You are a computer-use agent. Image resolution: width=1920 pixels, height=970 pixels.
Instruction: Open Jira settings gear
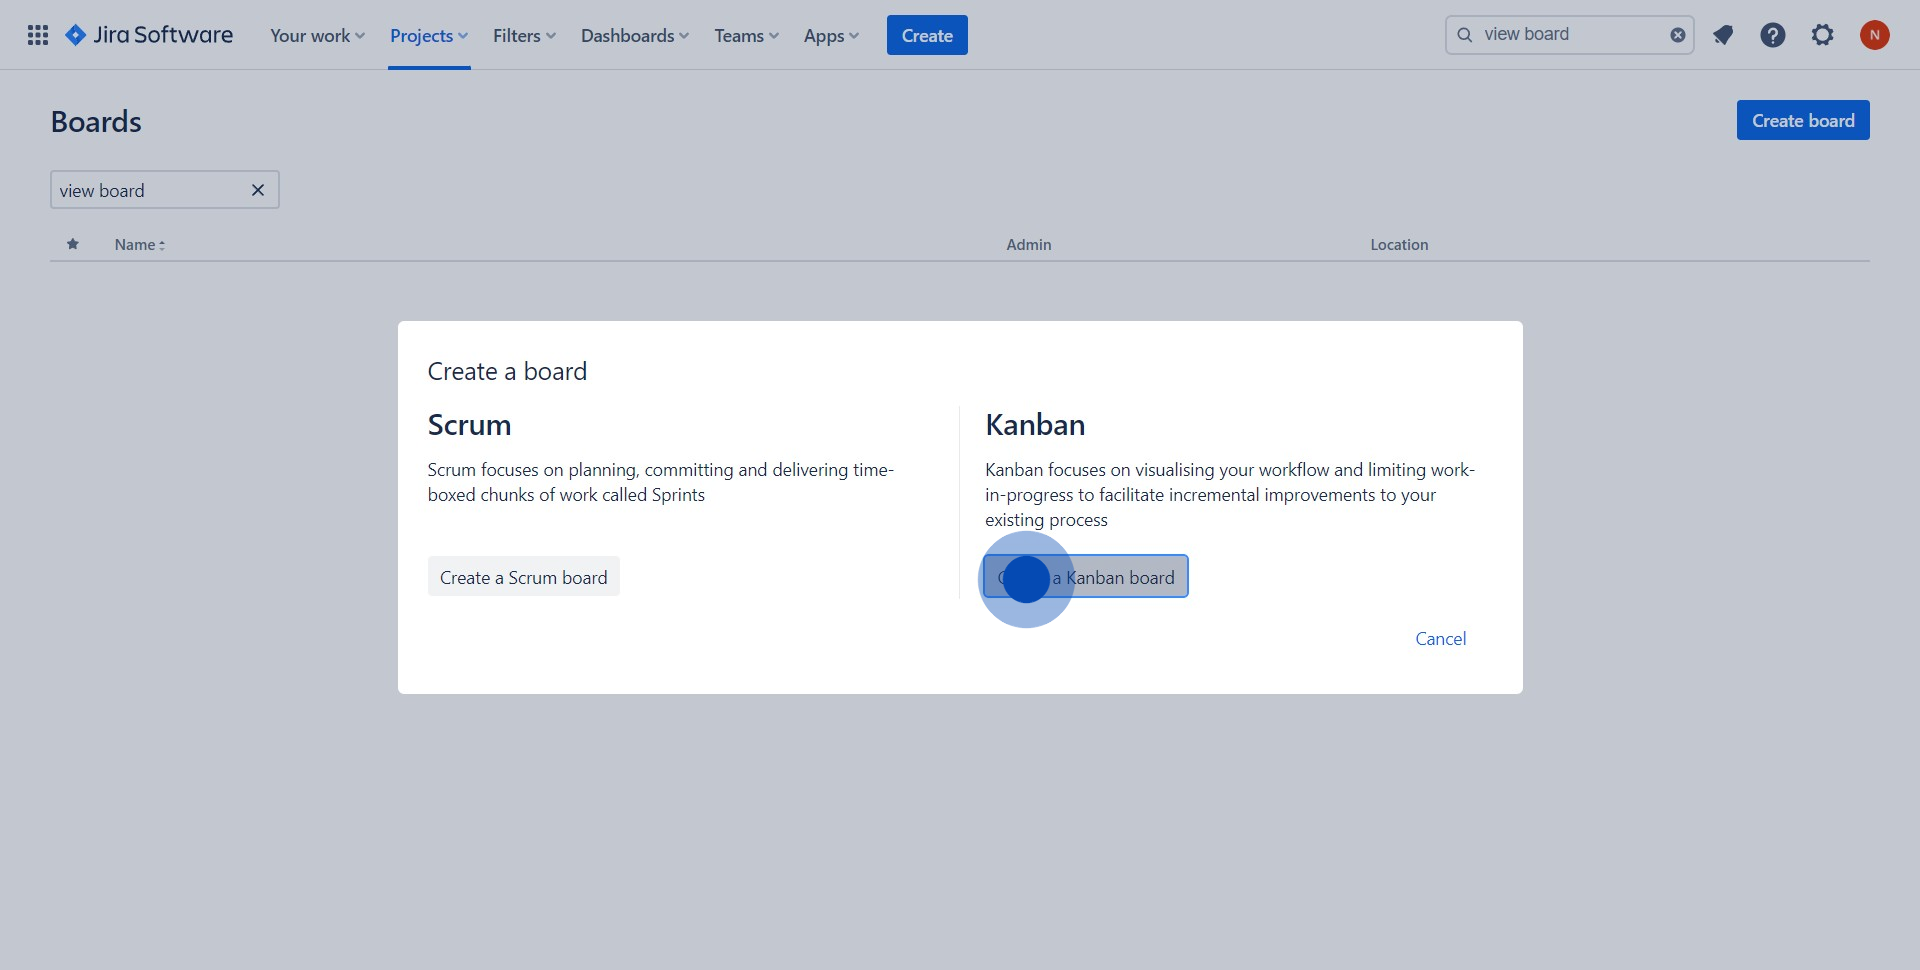coord(1822,34)
